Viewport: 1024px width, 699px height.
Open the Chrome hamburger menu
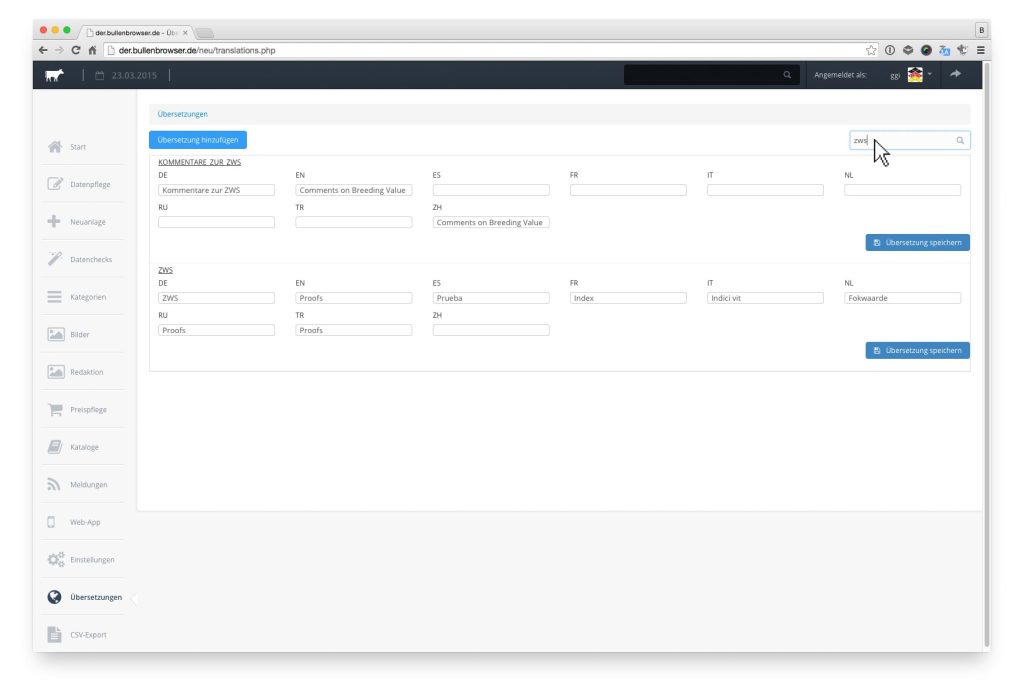click(x=981, y=50)
